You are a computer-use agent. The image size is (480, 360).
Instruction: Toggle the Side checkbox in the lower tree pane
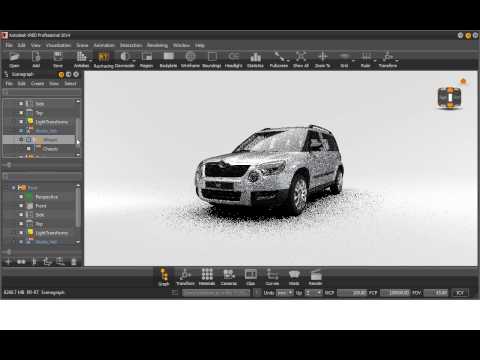[x=21, y=215]
